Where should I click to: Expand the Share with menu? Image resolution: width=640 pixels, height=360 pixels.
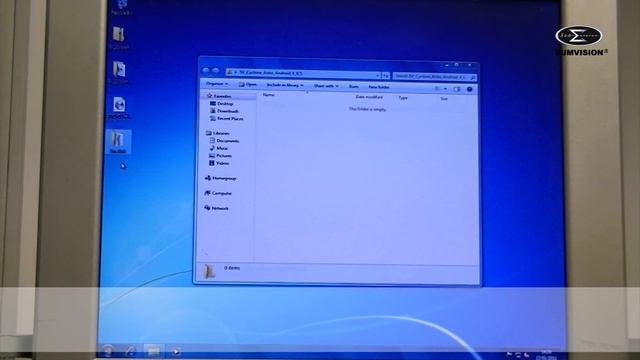tap(326, 86)
